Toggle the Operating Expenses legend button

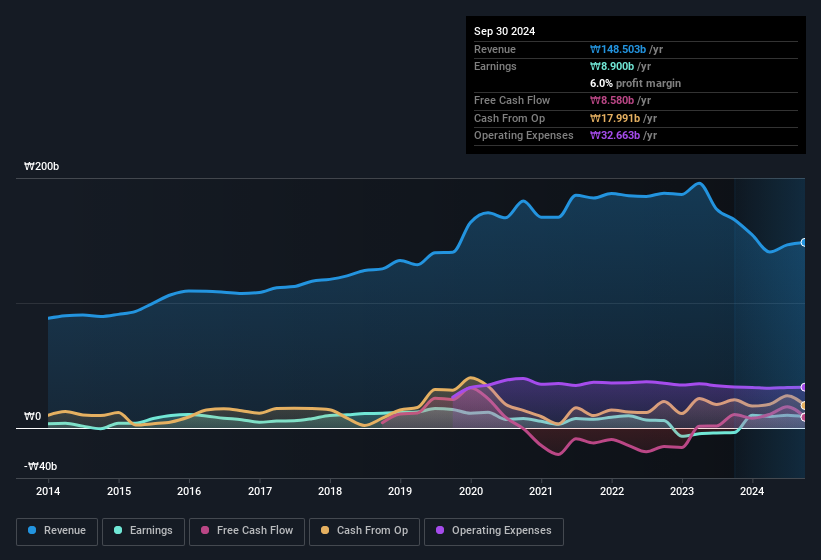494,531
